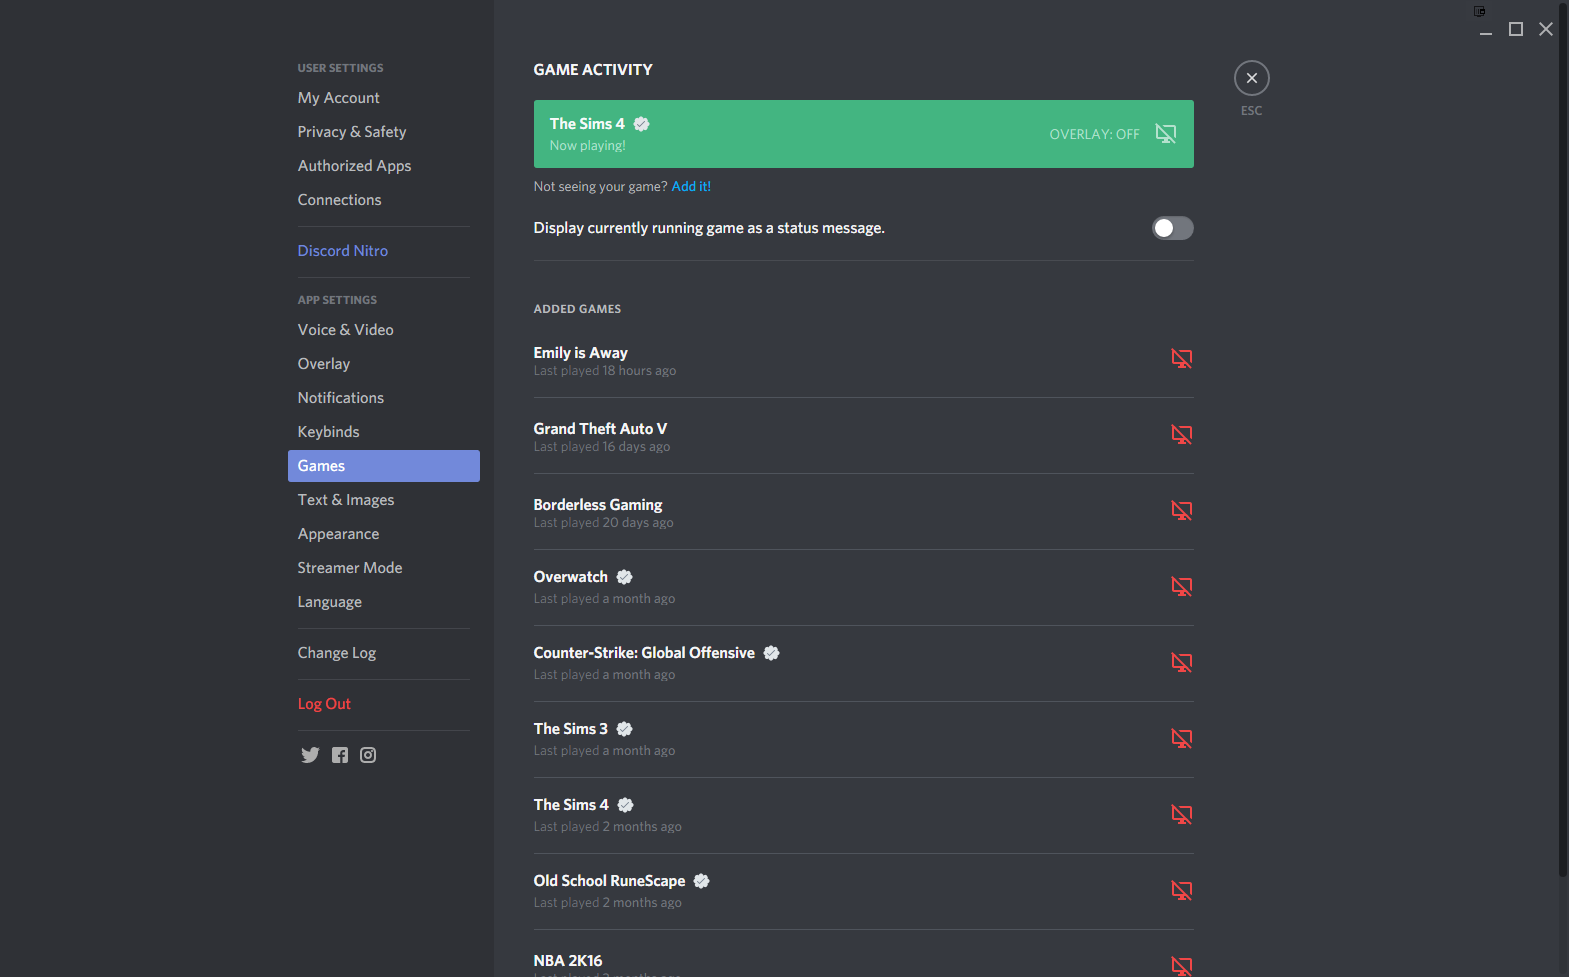
Task: Click Log Out in the sidebar
Action: 324,704
